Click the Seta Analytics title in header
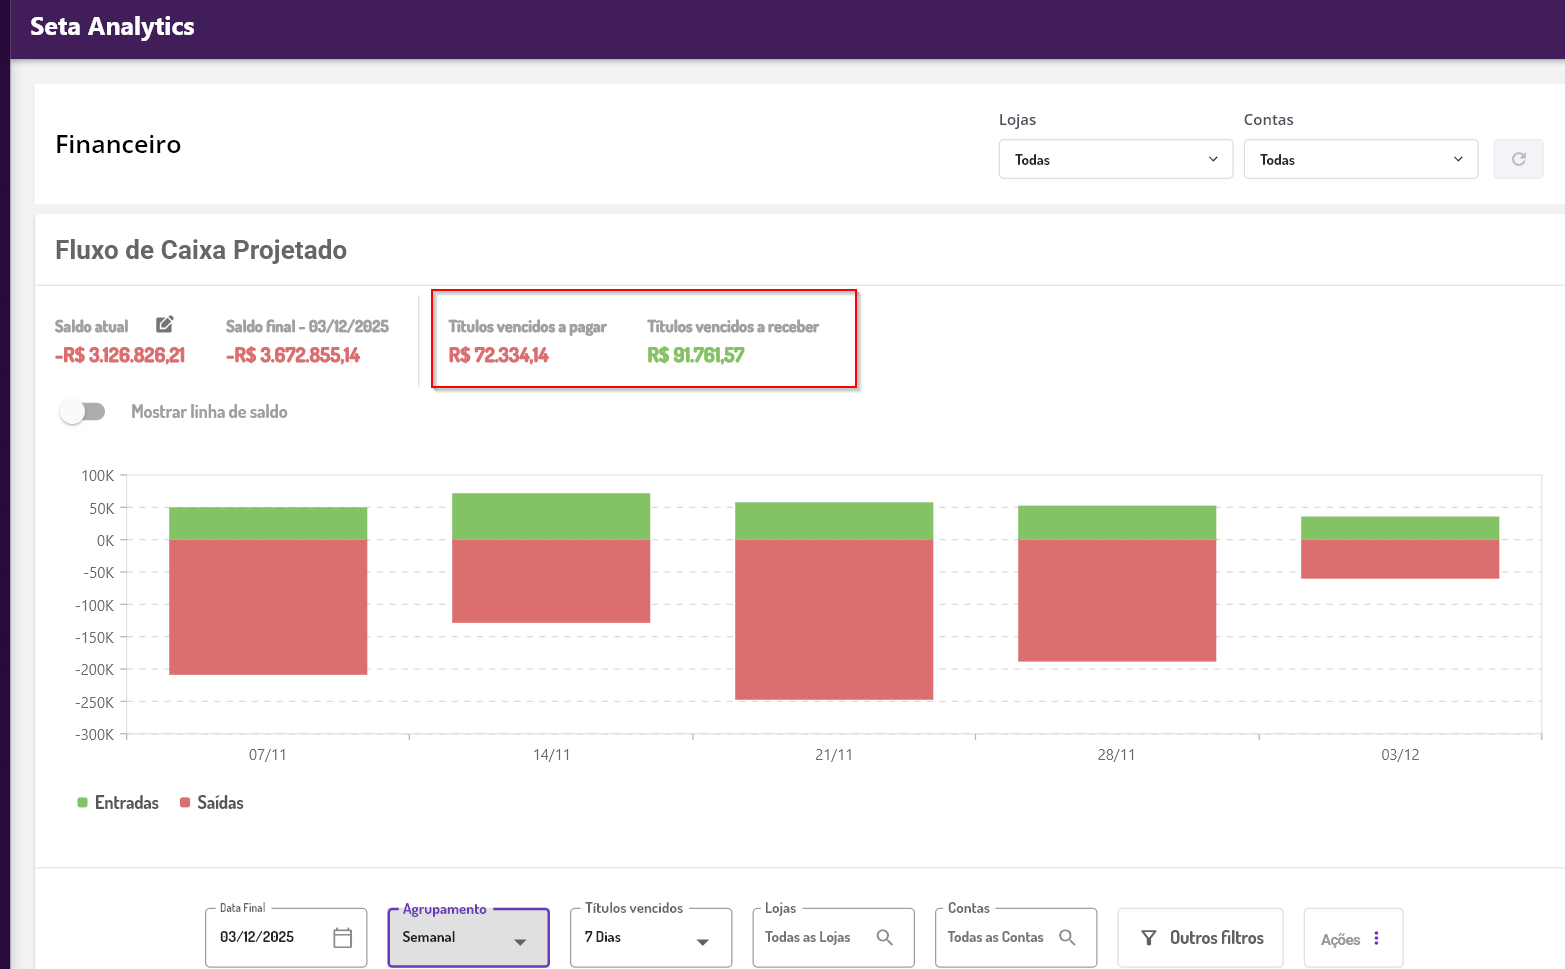The width and height of the screenshot is (1565, 969). coord(112,27)
